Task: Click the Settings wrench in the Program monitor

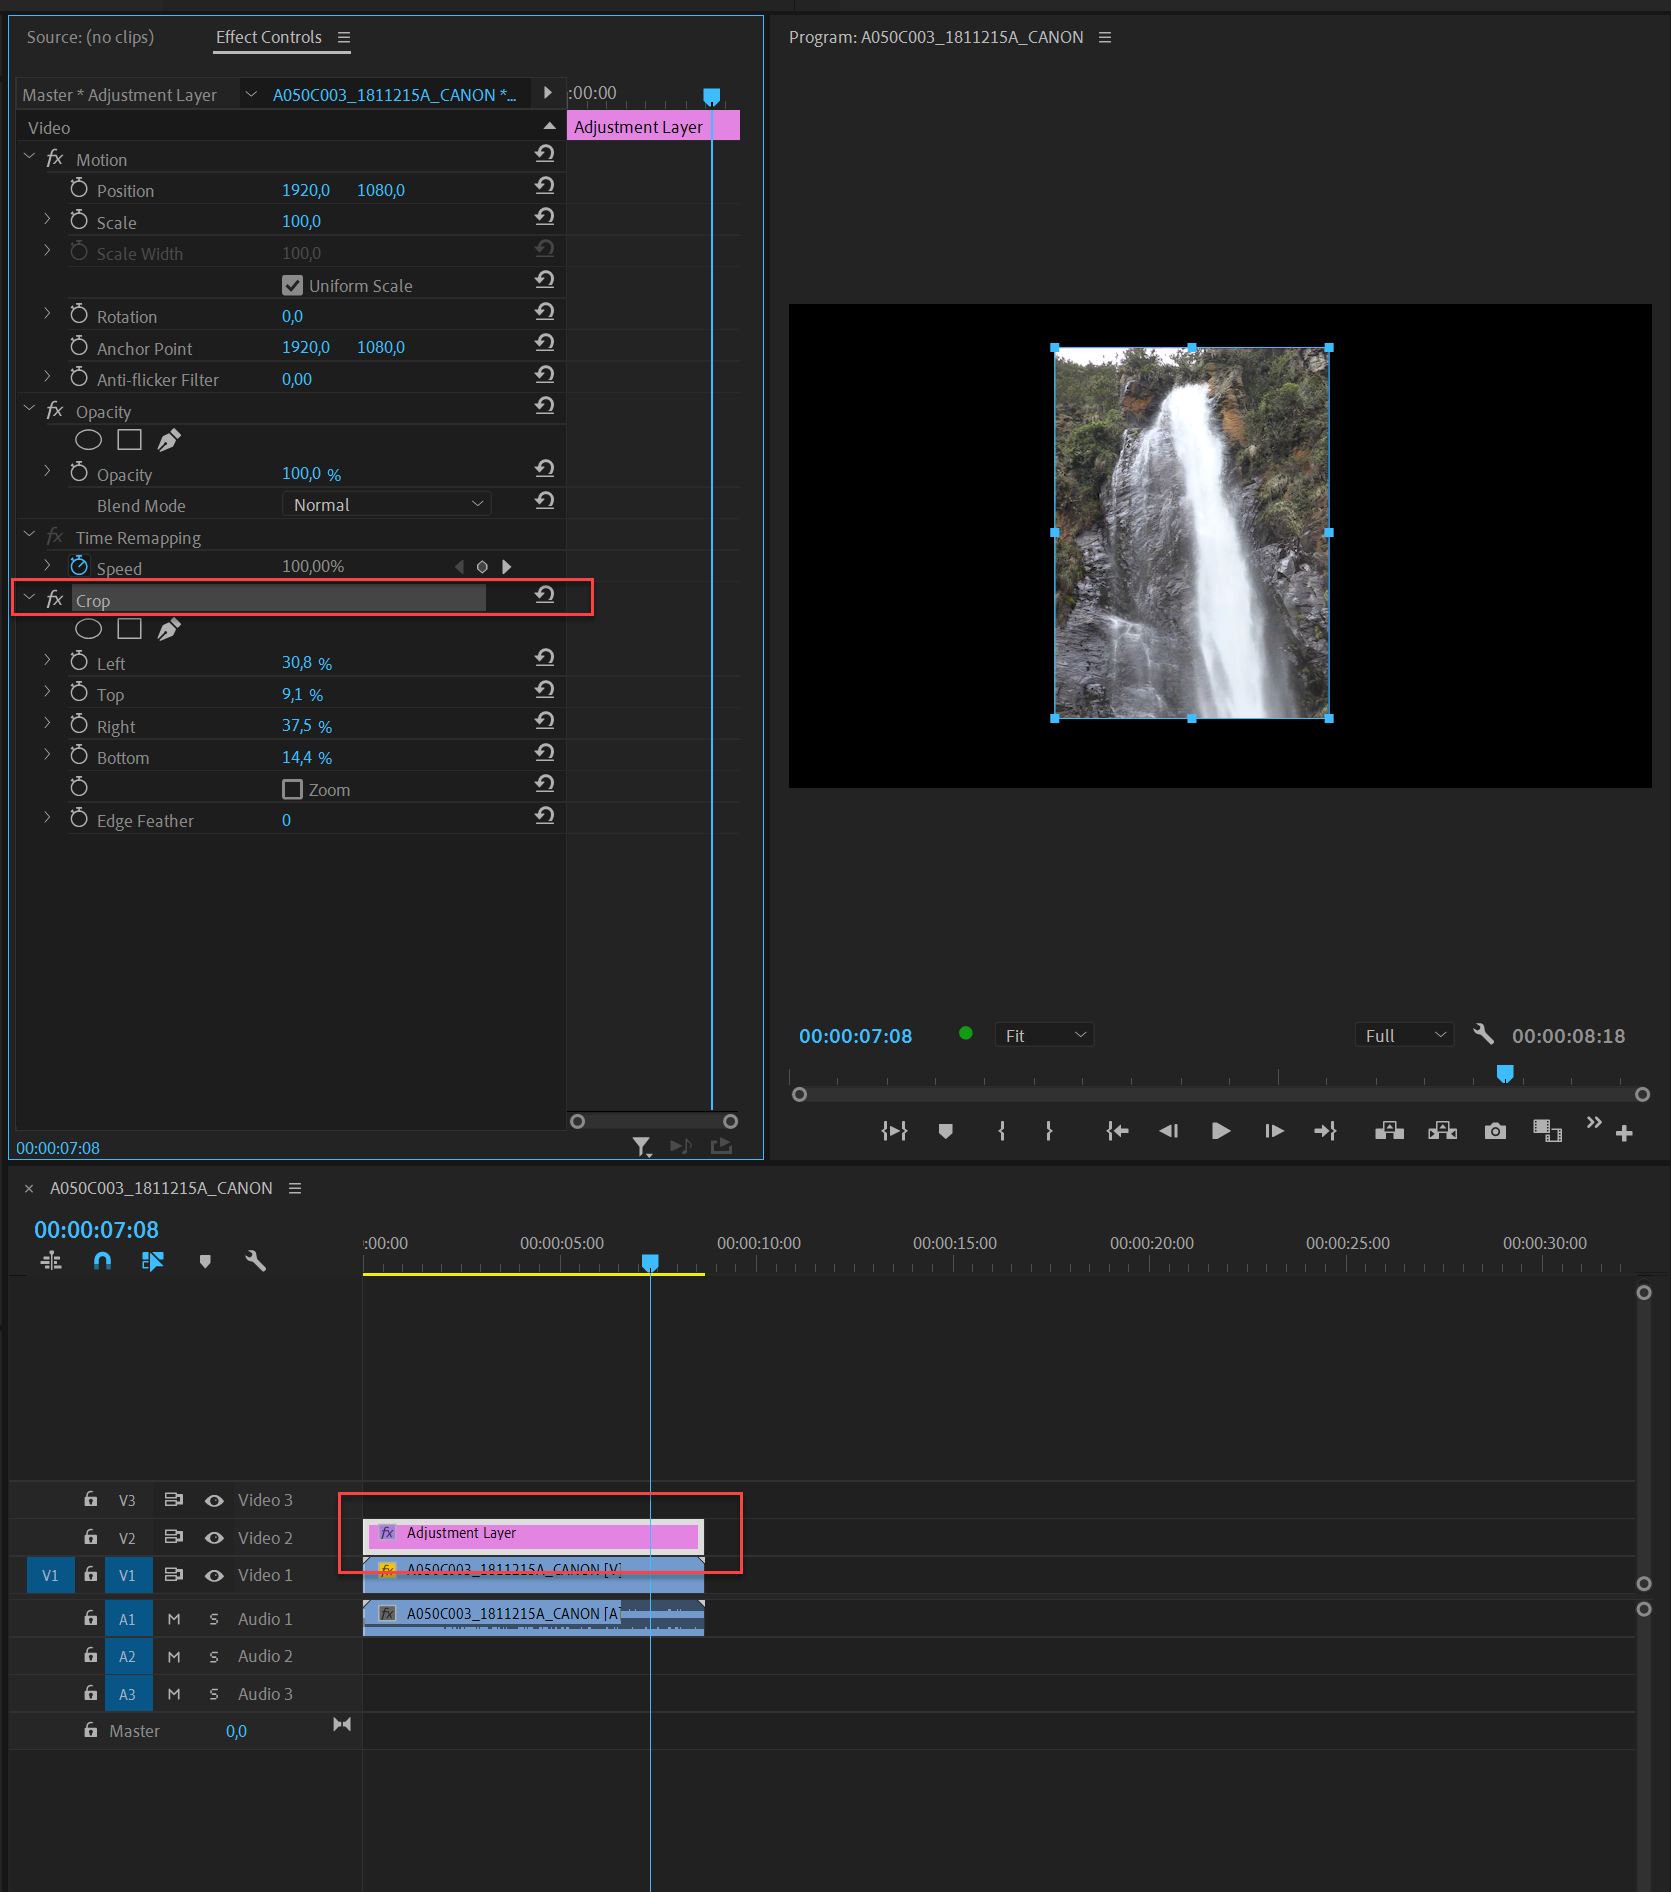Action: pos(1483,1034)
